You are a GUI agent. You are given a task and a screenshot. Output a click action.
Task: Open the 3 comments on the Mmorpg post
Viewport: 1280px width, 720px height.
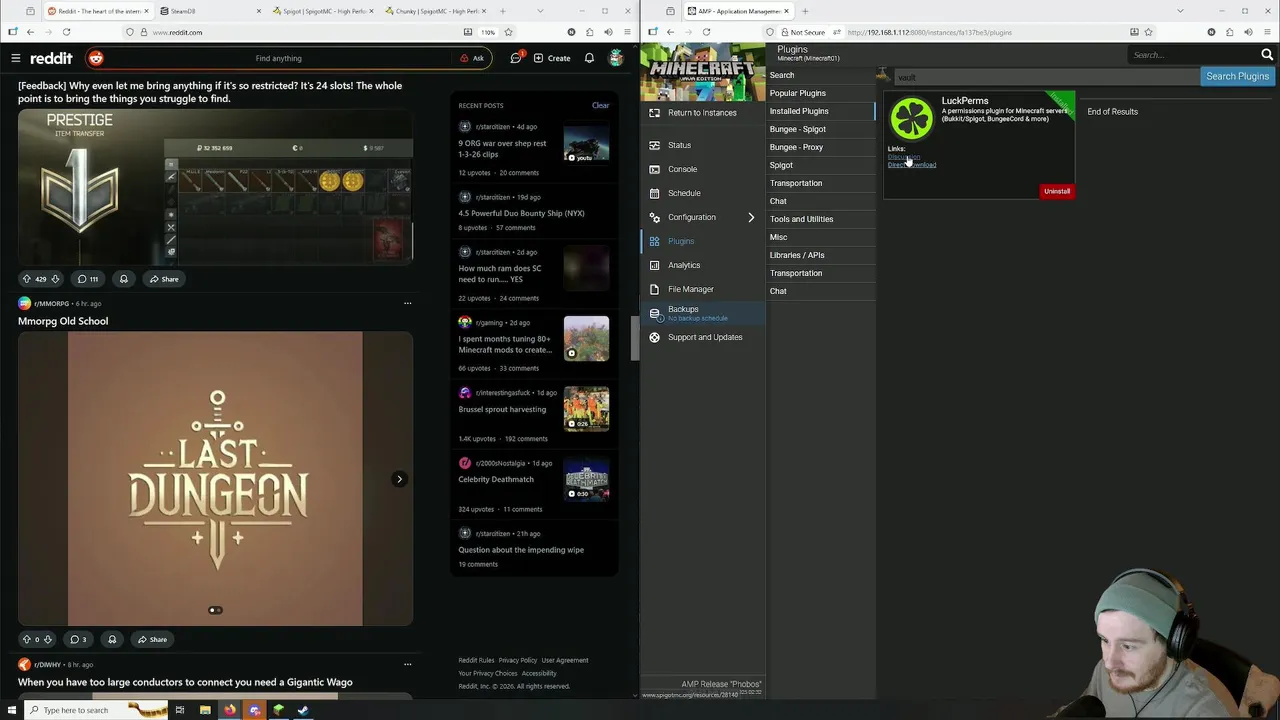pos(78,639)
